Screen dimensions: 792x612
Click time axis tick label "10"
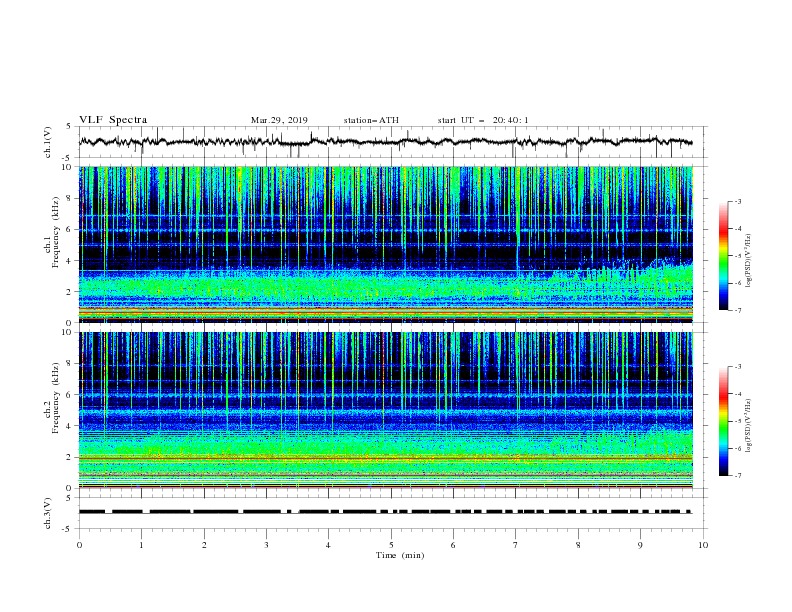pyautogui.click(x=703, y=545)
